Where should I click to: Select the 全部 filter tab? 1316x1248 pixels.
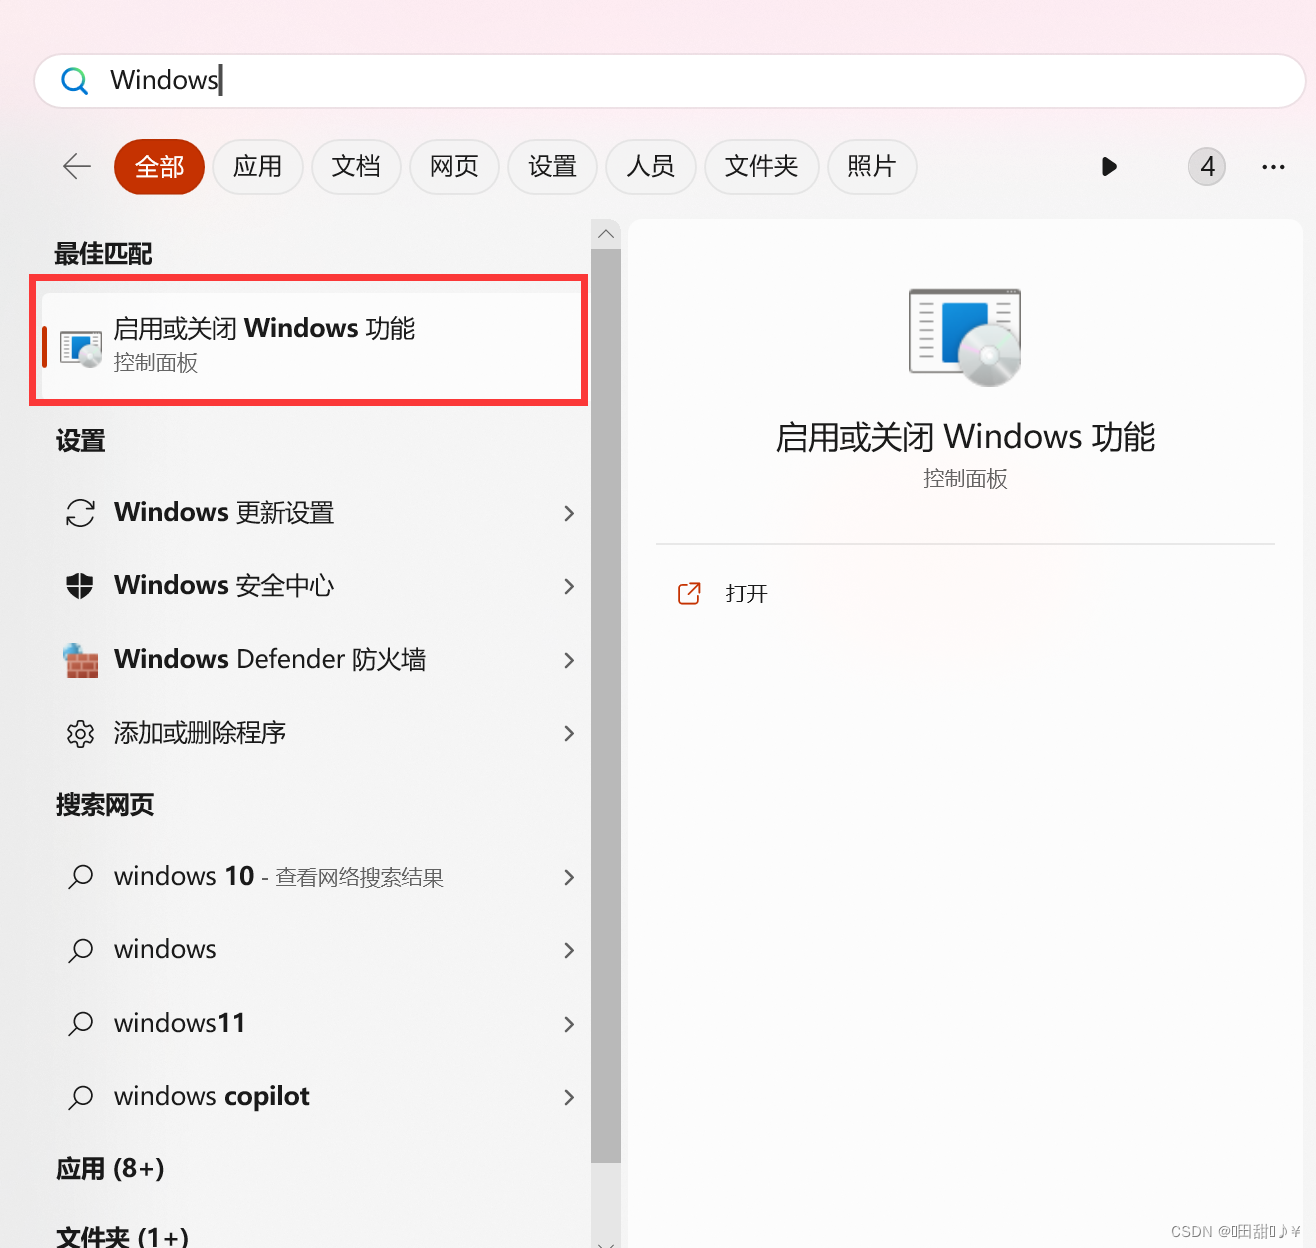tap(160, 167)
